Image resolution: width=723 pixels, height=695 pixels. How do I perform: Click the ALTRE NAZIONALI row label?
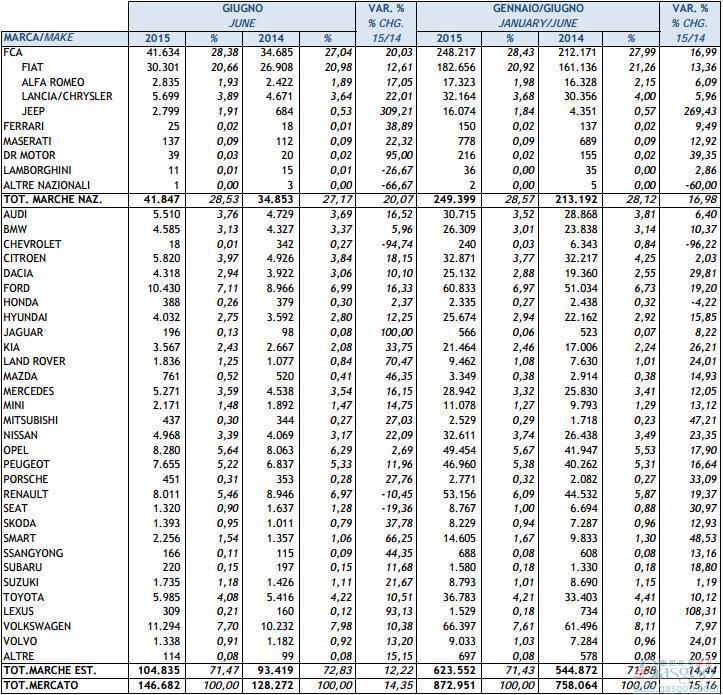pos(46,185)
